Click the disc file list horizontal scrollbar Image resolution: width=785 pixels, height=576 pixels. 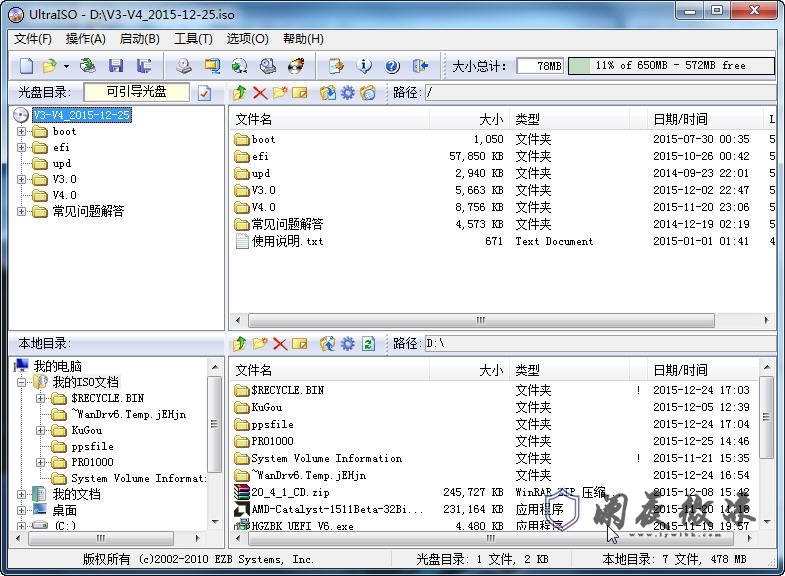tap(481, 320)
